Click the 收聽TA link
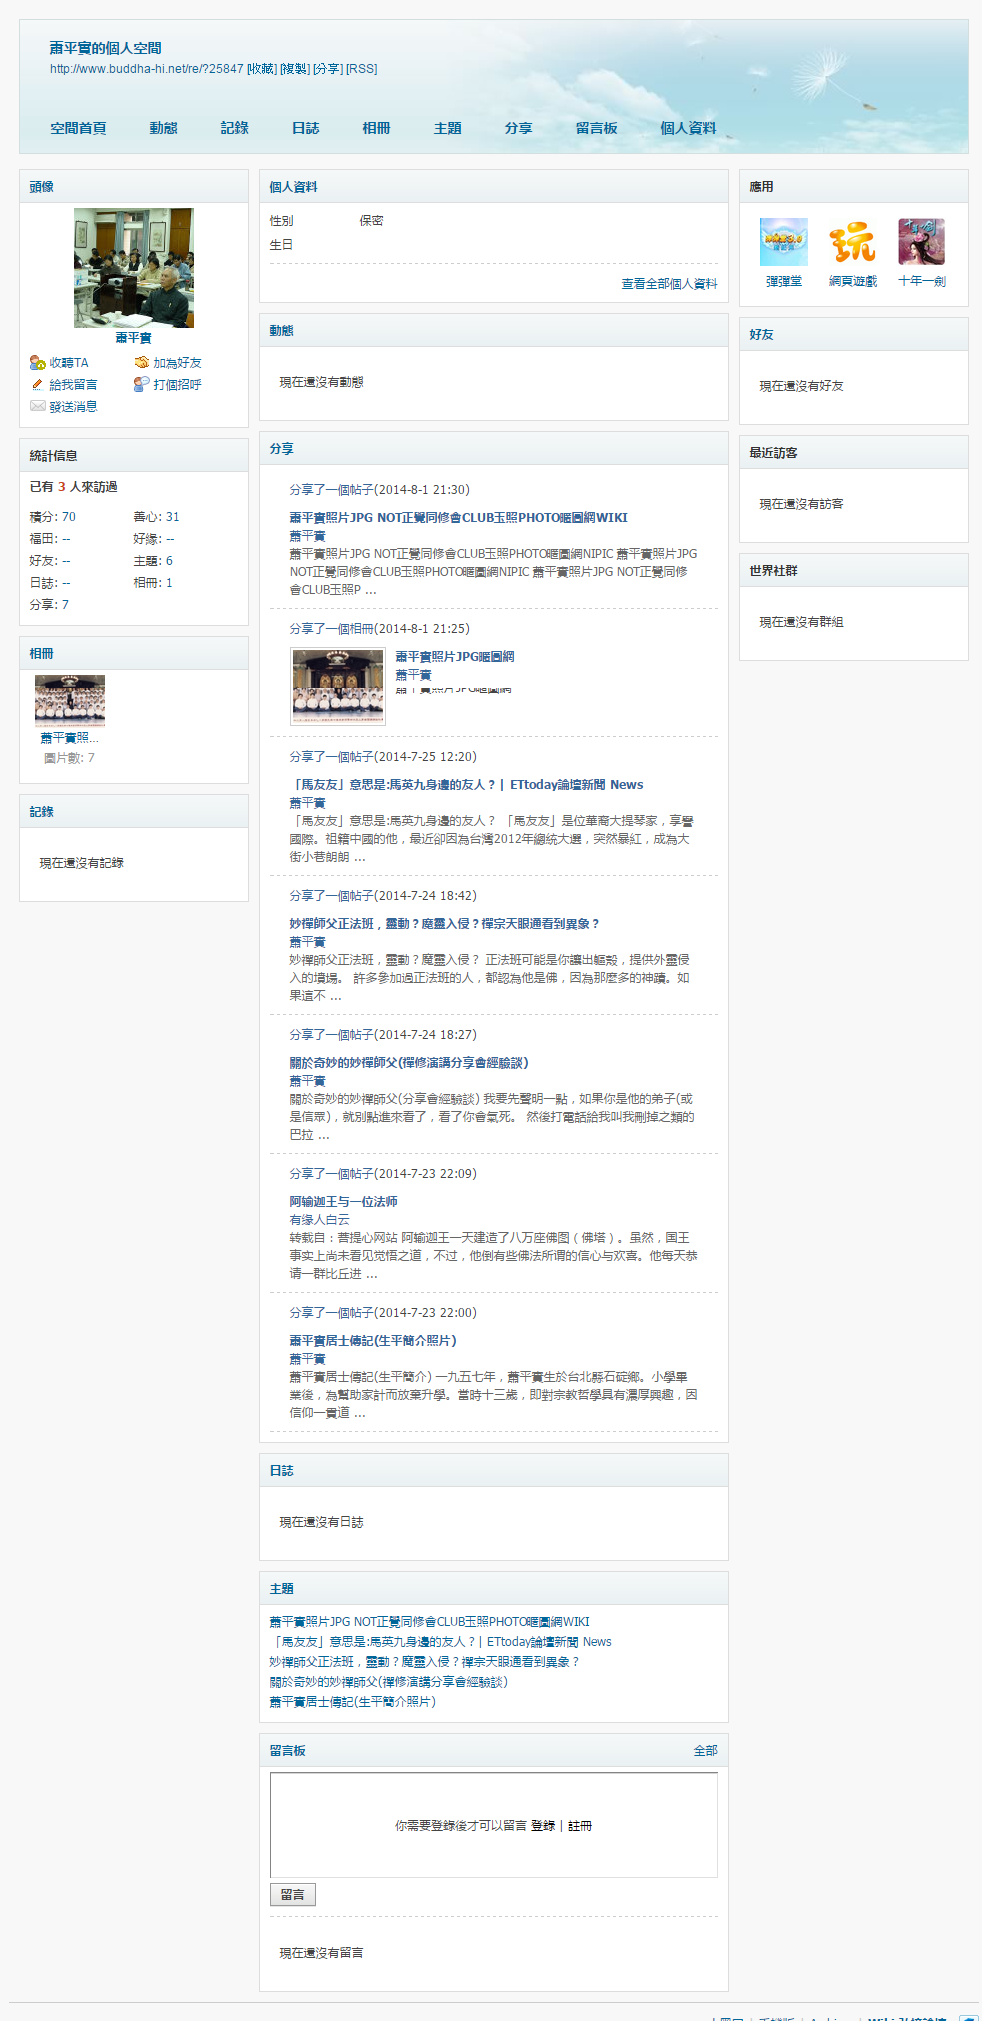This screenshot has height=2021, width=982. point(69,363)
